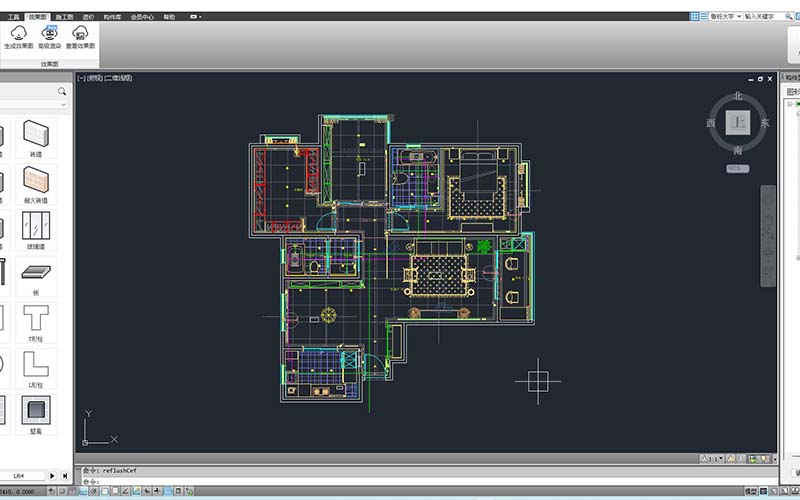The width and height of the screenshot is (800, 500).
Task: Click the list-view icon left of 鲁班大学
Action: coord(704,16)
